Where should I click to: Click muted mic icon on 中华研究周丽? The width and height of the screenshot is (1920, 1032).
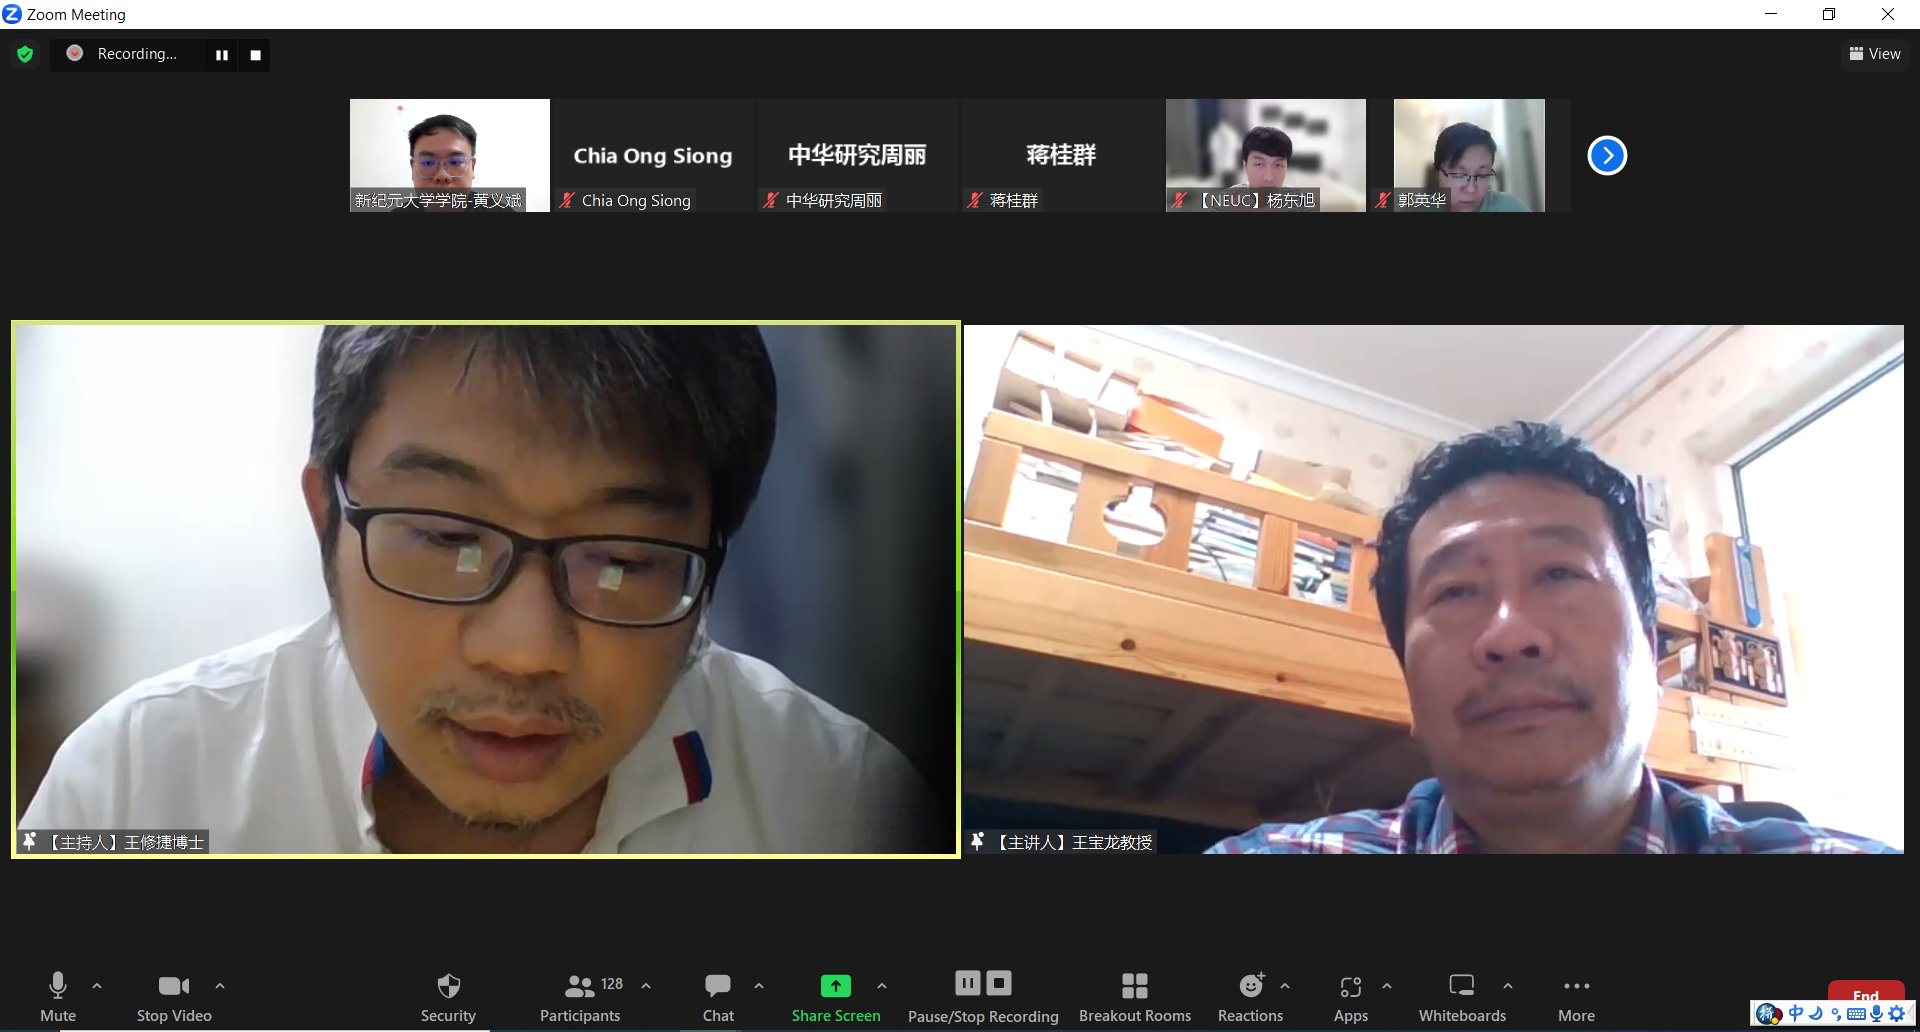(x=771, y=200)
